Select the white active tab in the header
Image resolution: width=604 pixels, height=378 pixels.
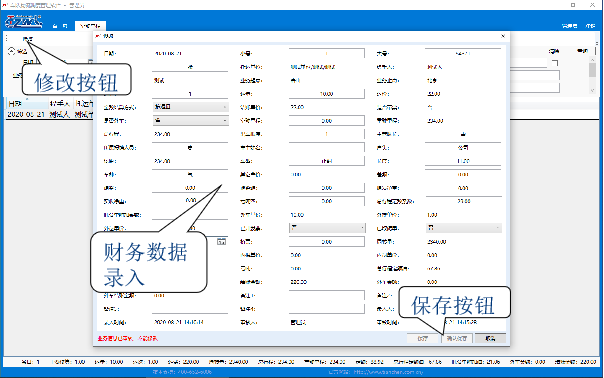90,26
